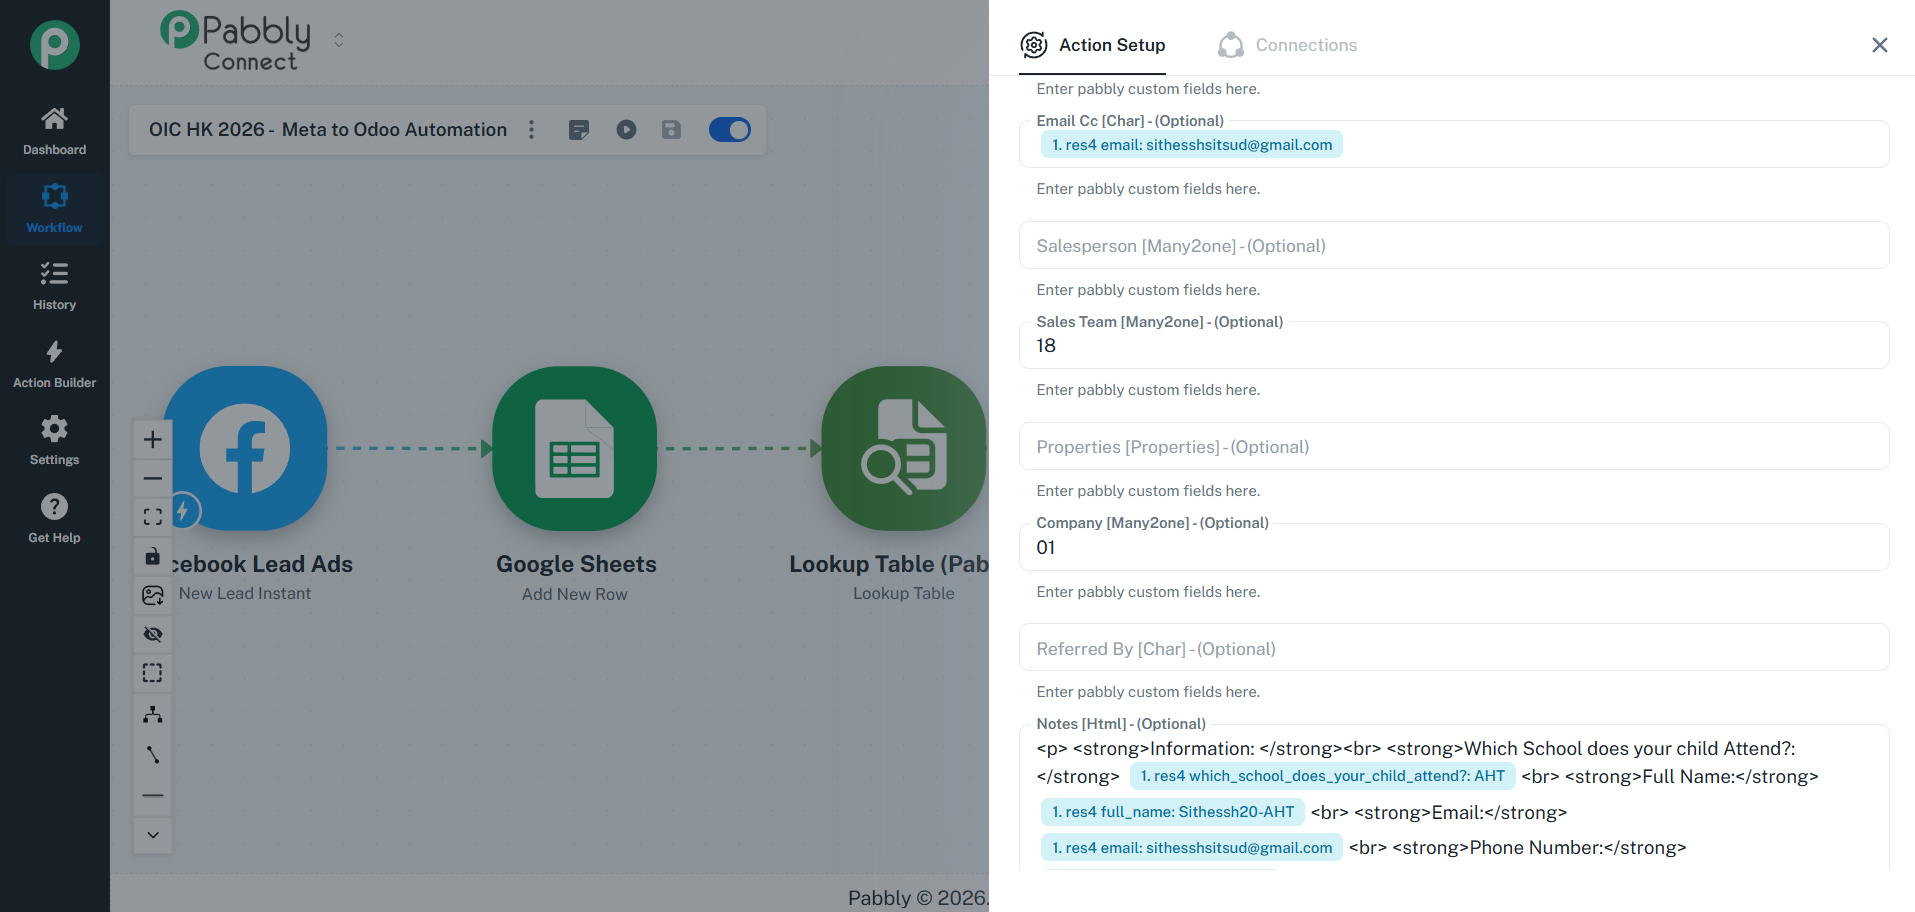The height and width of the screenshot is (912, 1915).
Task: Switch to the Action Setup tab
Action: point(1092,45)
